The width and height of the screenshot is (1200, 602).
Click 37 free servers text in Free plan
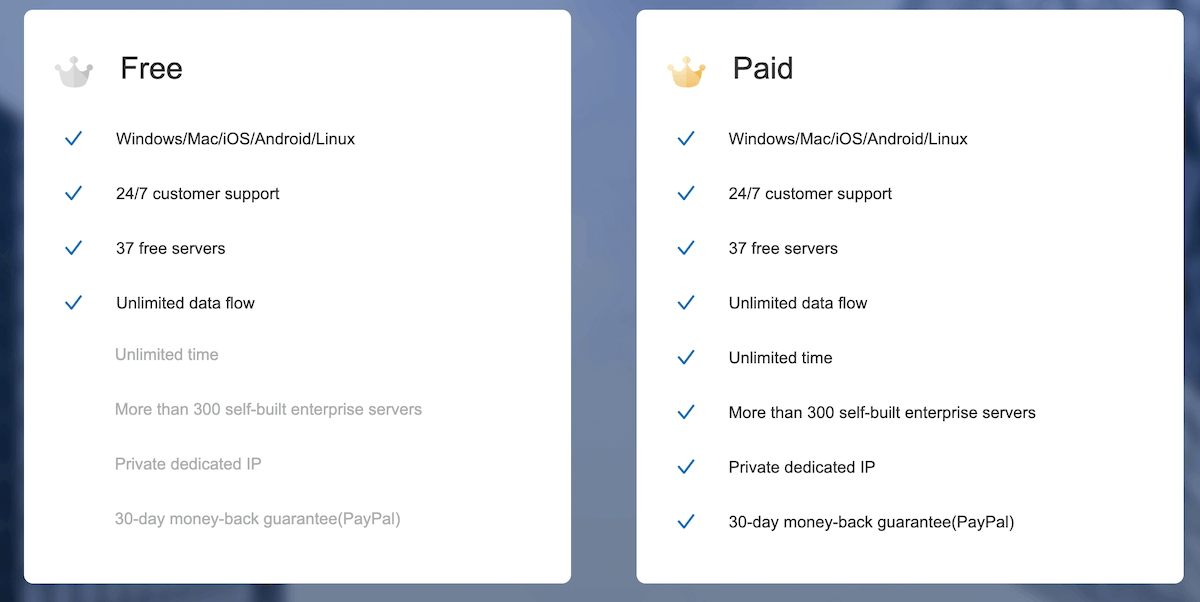171,248
